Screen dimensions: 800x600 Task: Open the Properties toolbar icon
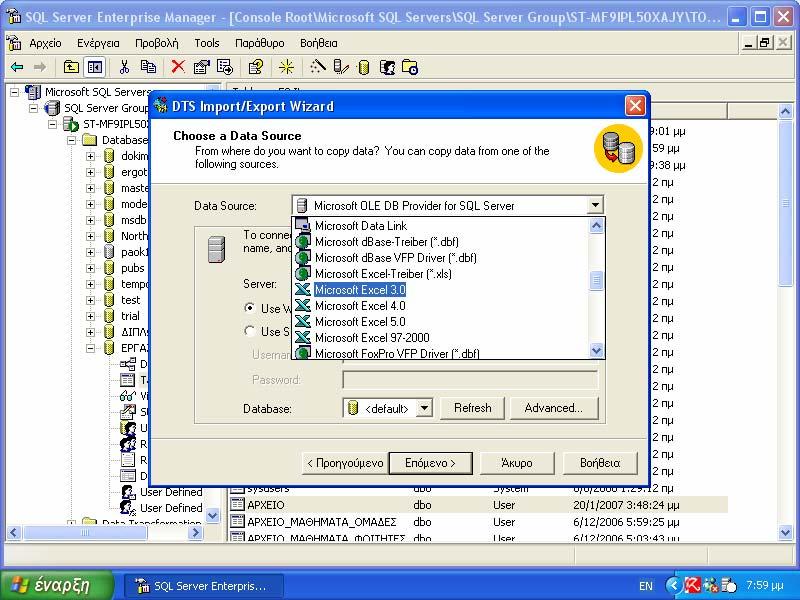click(202, 67)
